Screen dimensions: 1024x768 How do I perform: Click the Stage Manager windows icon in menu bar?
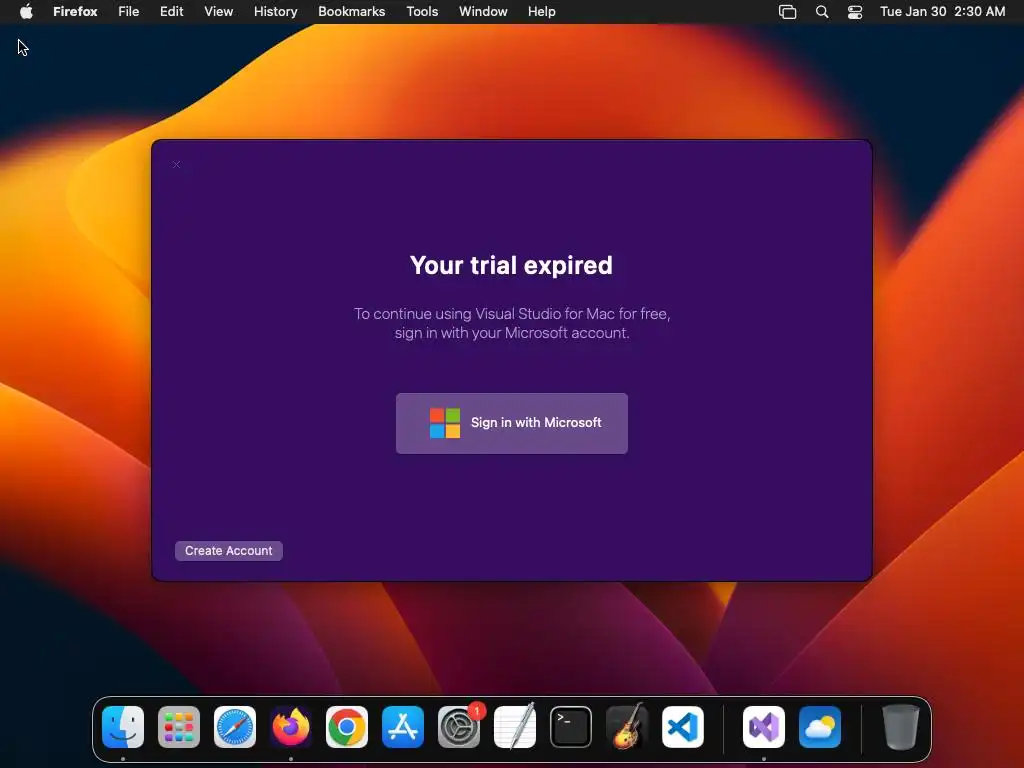tap(788, 12)
